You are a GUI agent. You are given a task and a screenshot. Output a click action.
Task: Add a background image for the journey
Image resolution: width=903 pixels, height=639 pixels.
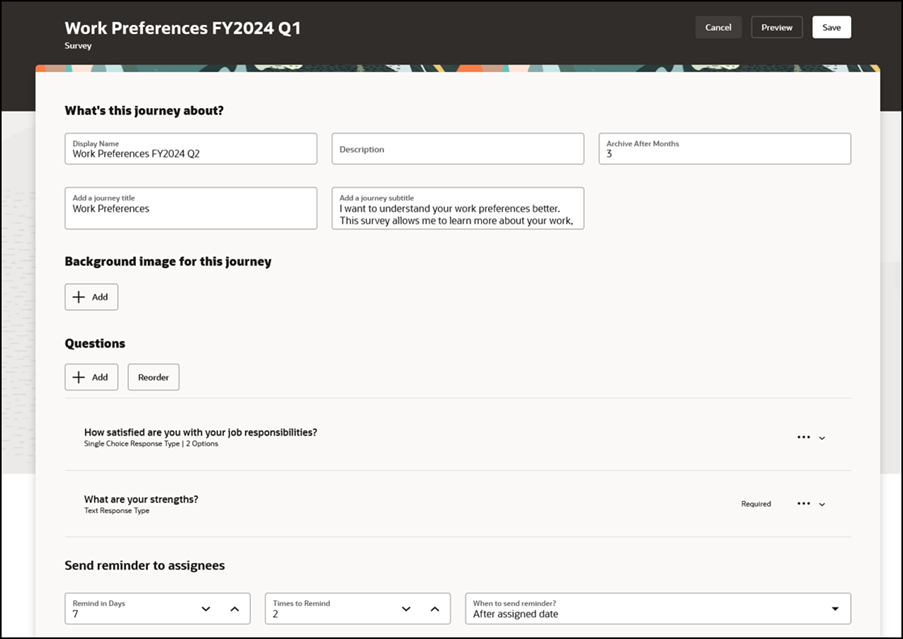[92, 297]
